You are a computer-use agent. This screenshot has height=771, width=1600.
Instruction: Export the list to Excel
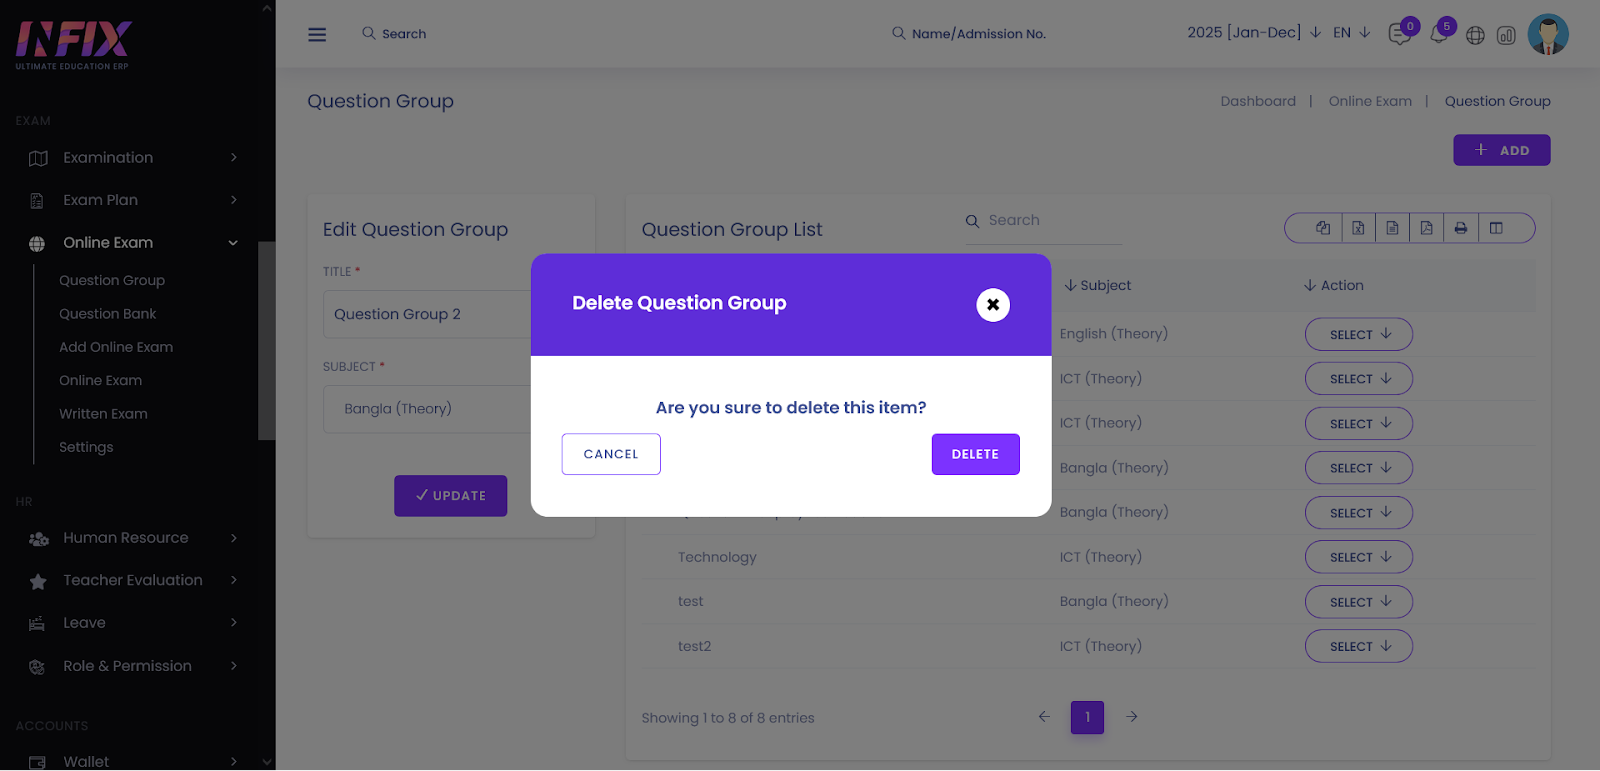pyautogui.click(x=1358, y=228)
